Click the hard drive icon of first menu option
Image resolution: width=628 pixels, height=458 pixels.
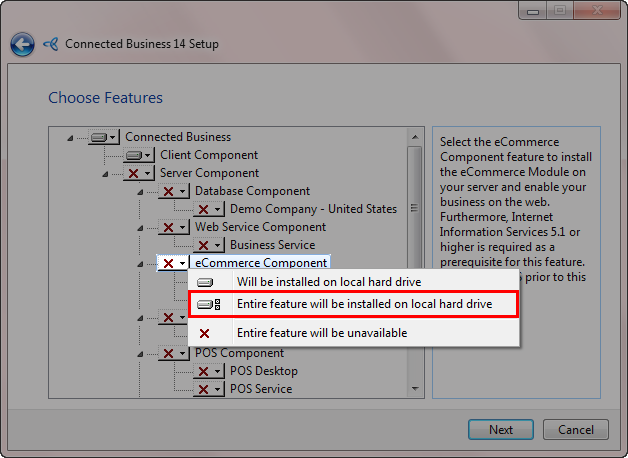coord(205,283)
